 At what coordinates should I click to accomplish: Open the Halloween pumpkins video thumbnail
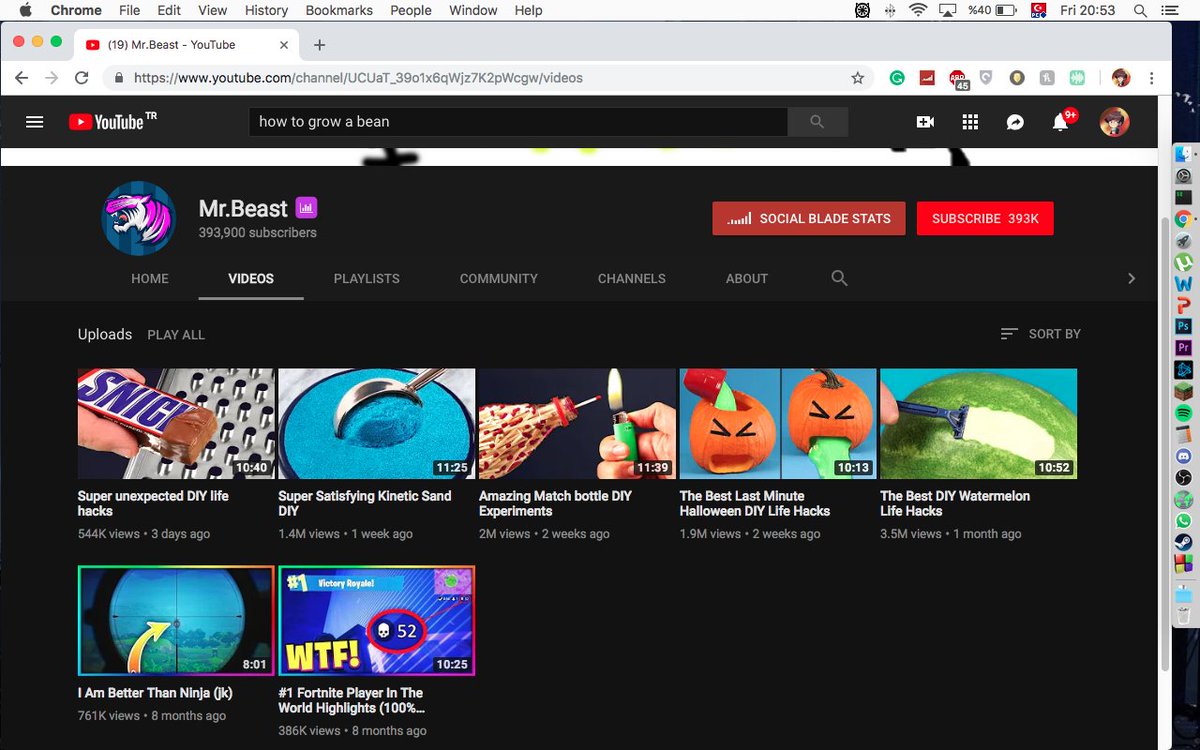point(778,424)
